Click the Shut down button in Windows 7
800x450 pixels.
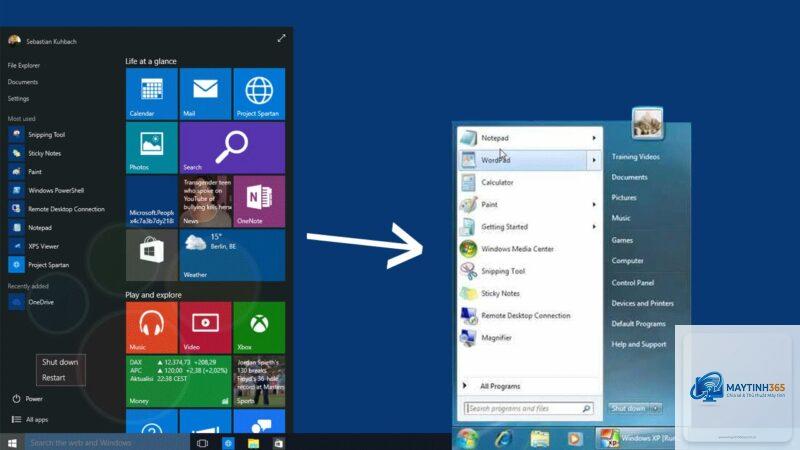[x=629, y=408]
